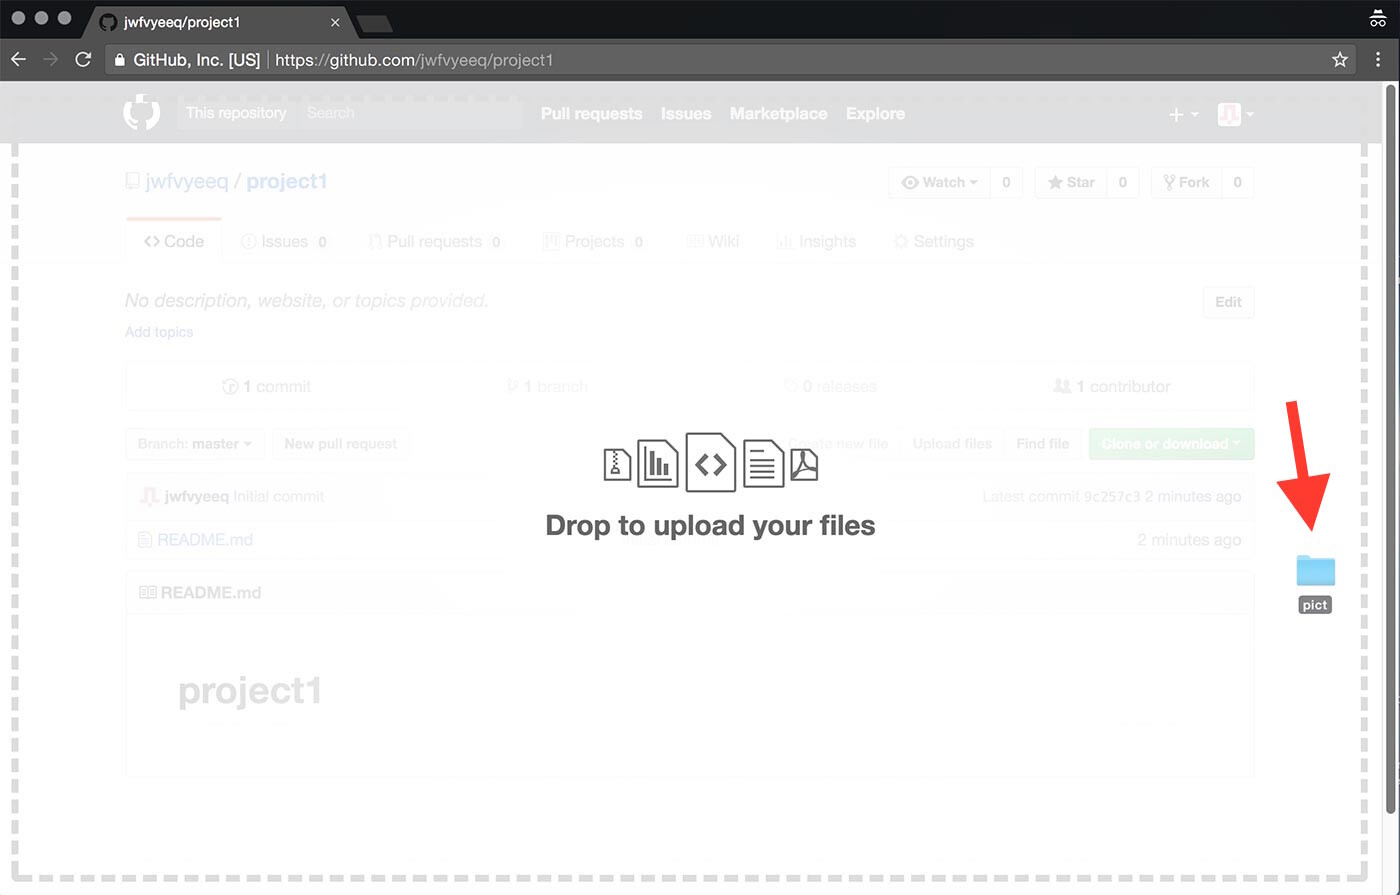Expand the Clone or download dropdown
The height and width of the screenshot is (895, 1400).
[1171, 444]
